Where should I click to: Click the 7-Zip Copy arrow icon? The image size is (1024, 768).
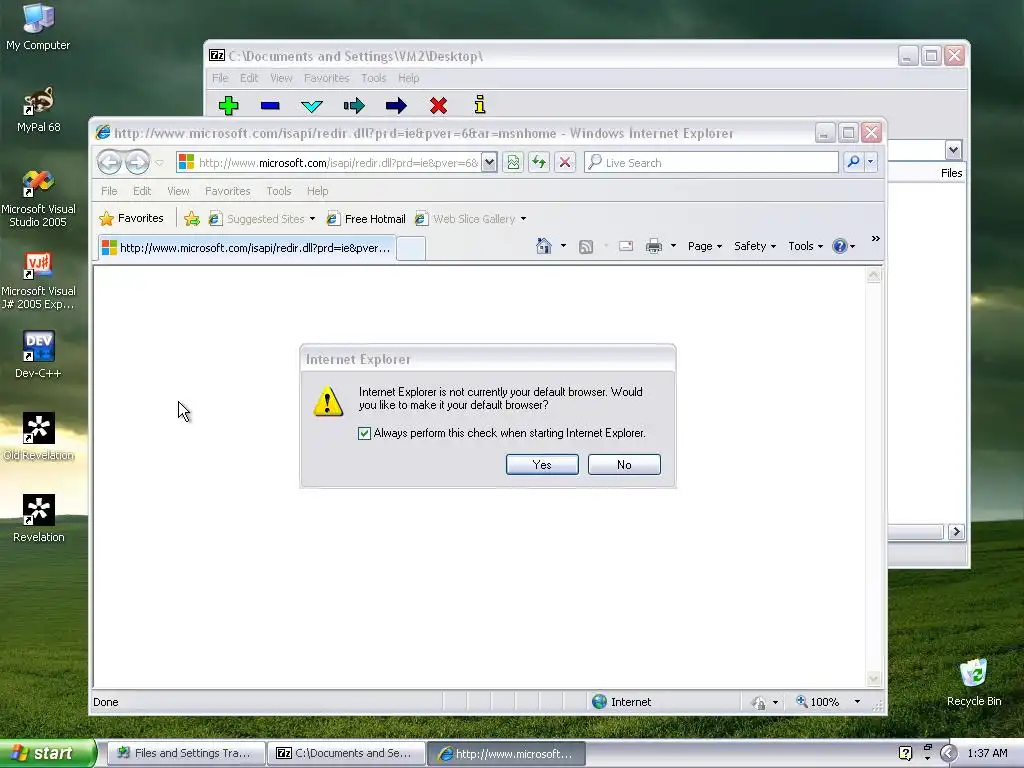click(354, 105)
